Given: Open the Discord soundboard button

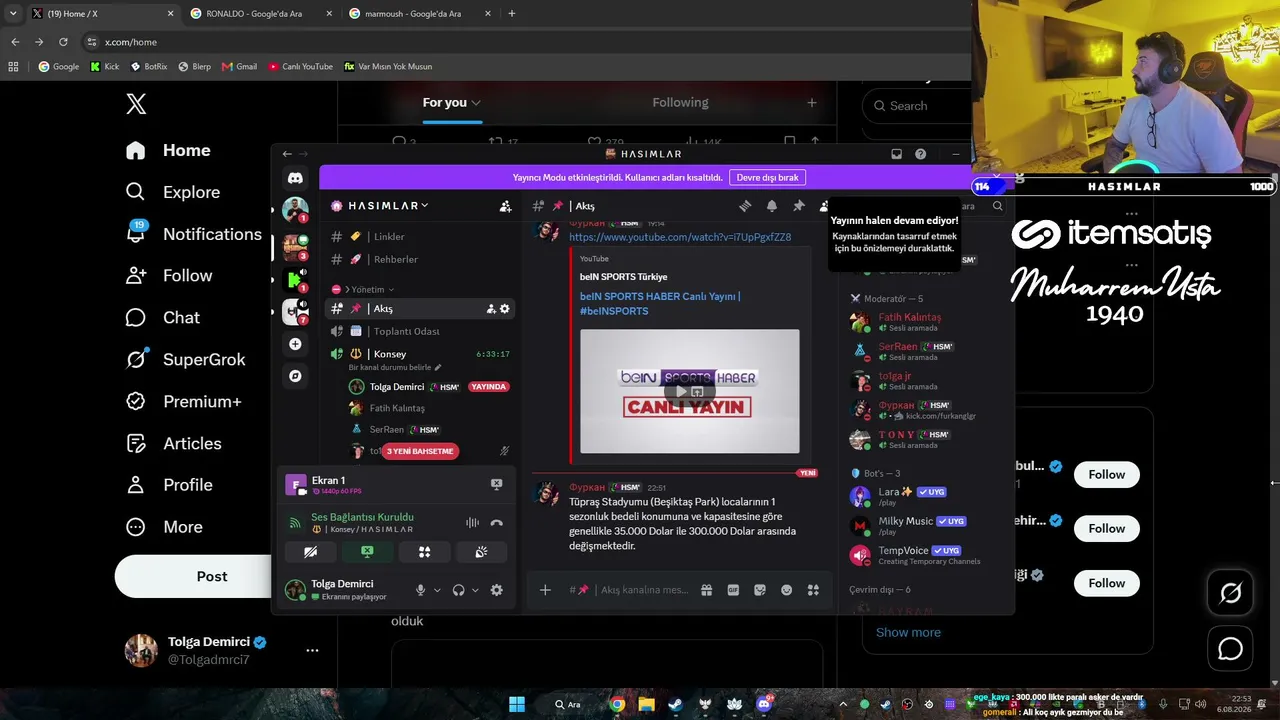Looking at the screenshot, I should (x=481, y=552).
